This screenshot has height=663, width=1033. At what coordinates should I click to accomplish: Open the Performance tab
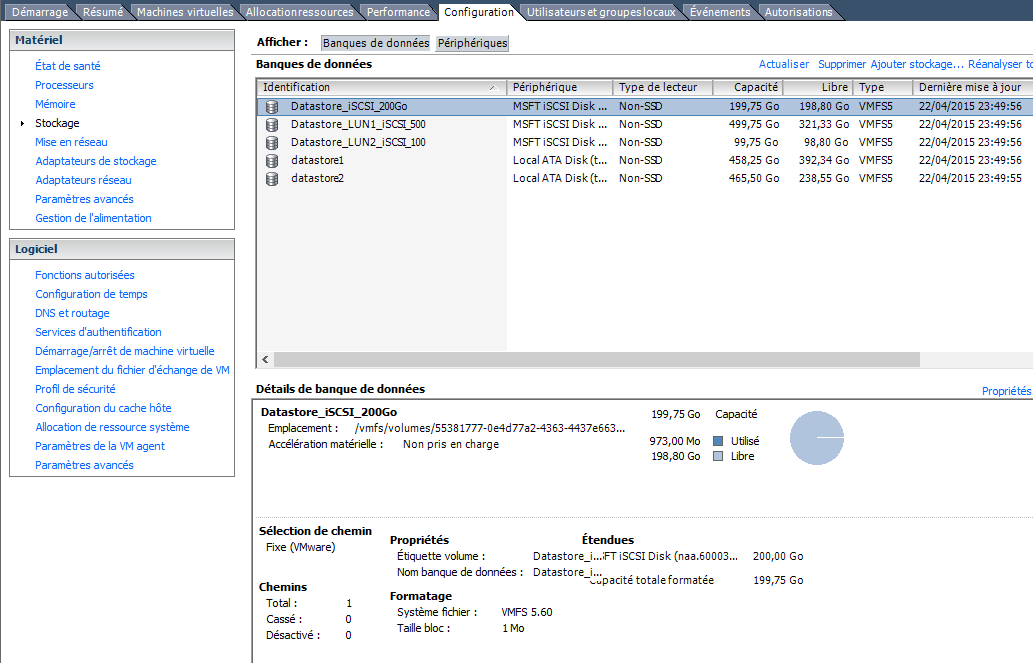pos(398,12)
